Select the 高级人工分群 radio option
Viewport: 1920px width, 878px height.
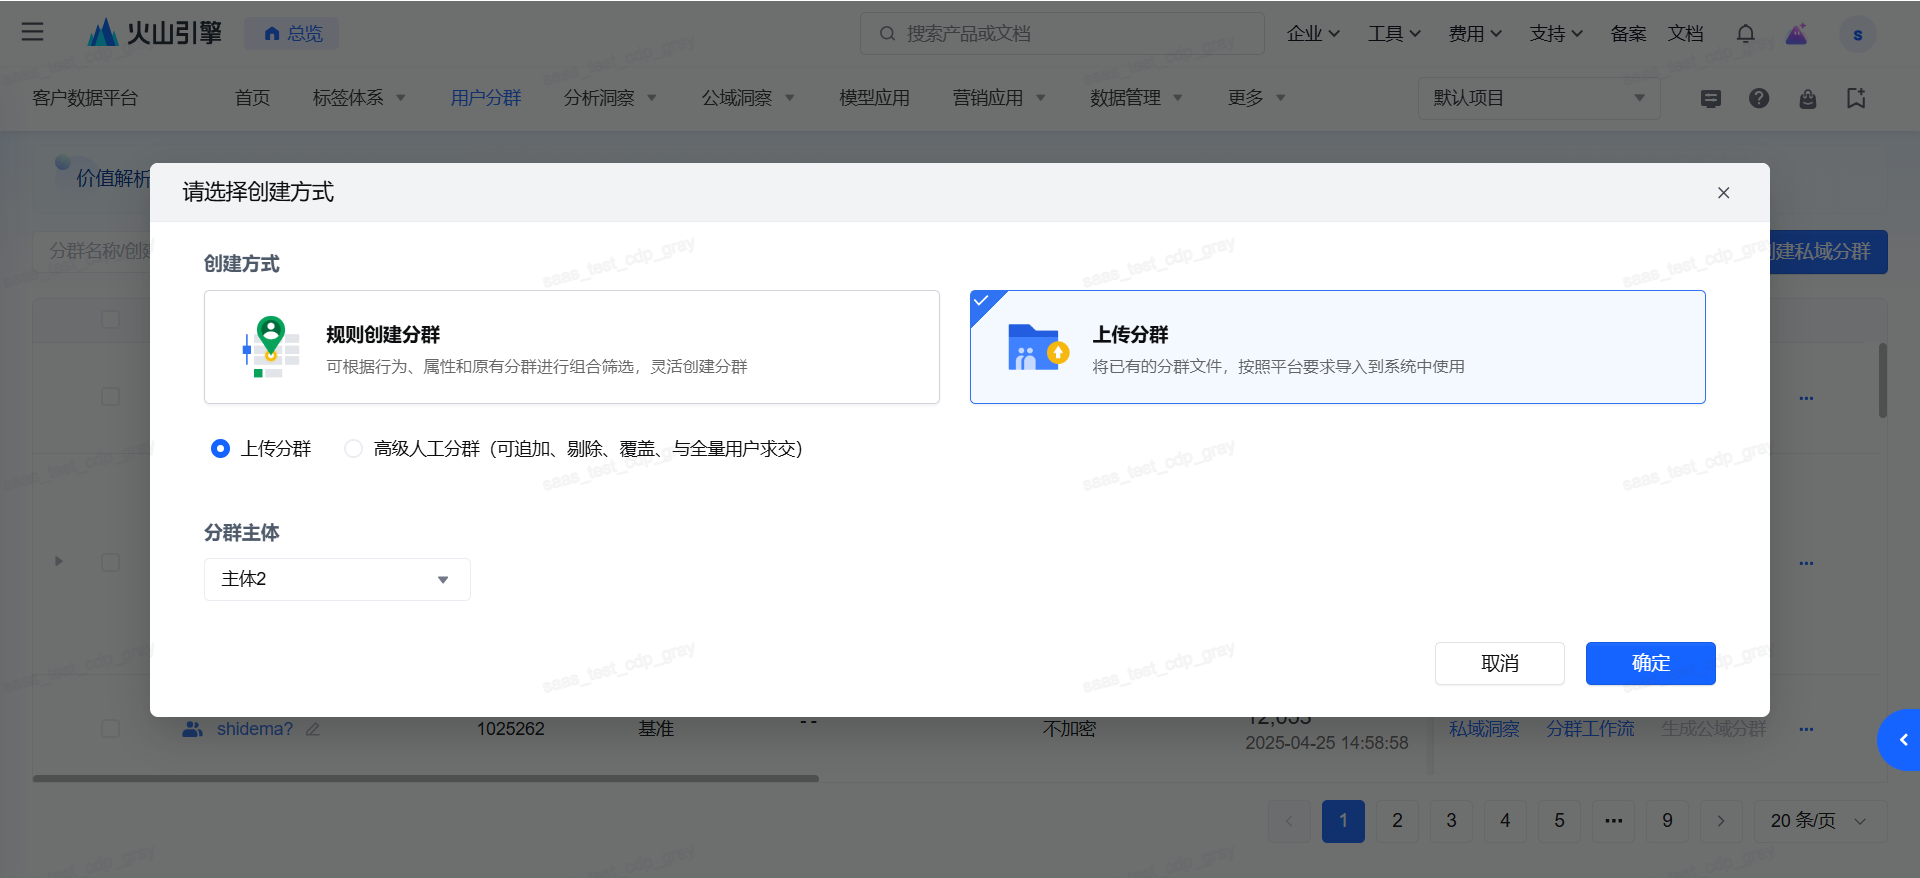353,449
